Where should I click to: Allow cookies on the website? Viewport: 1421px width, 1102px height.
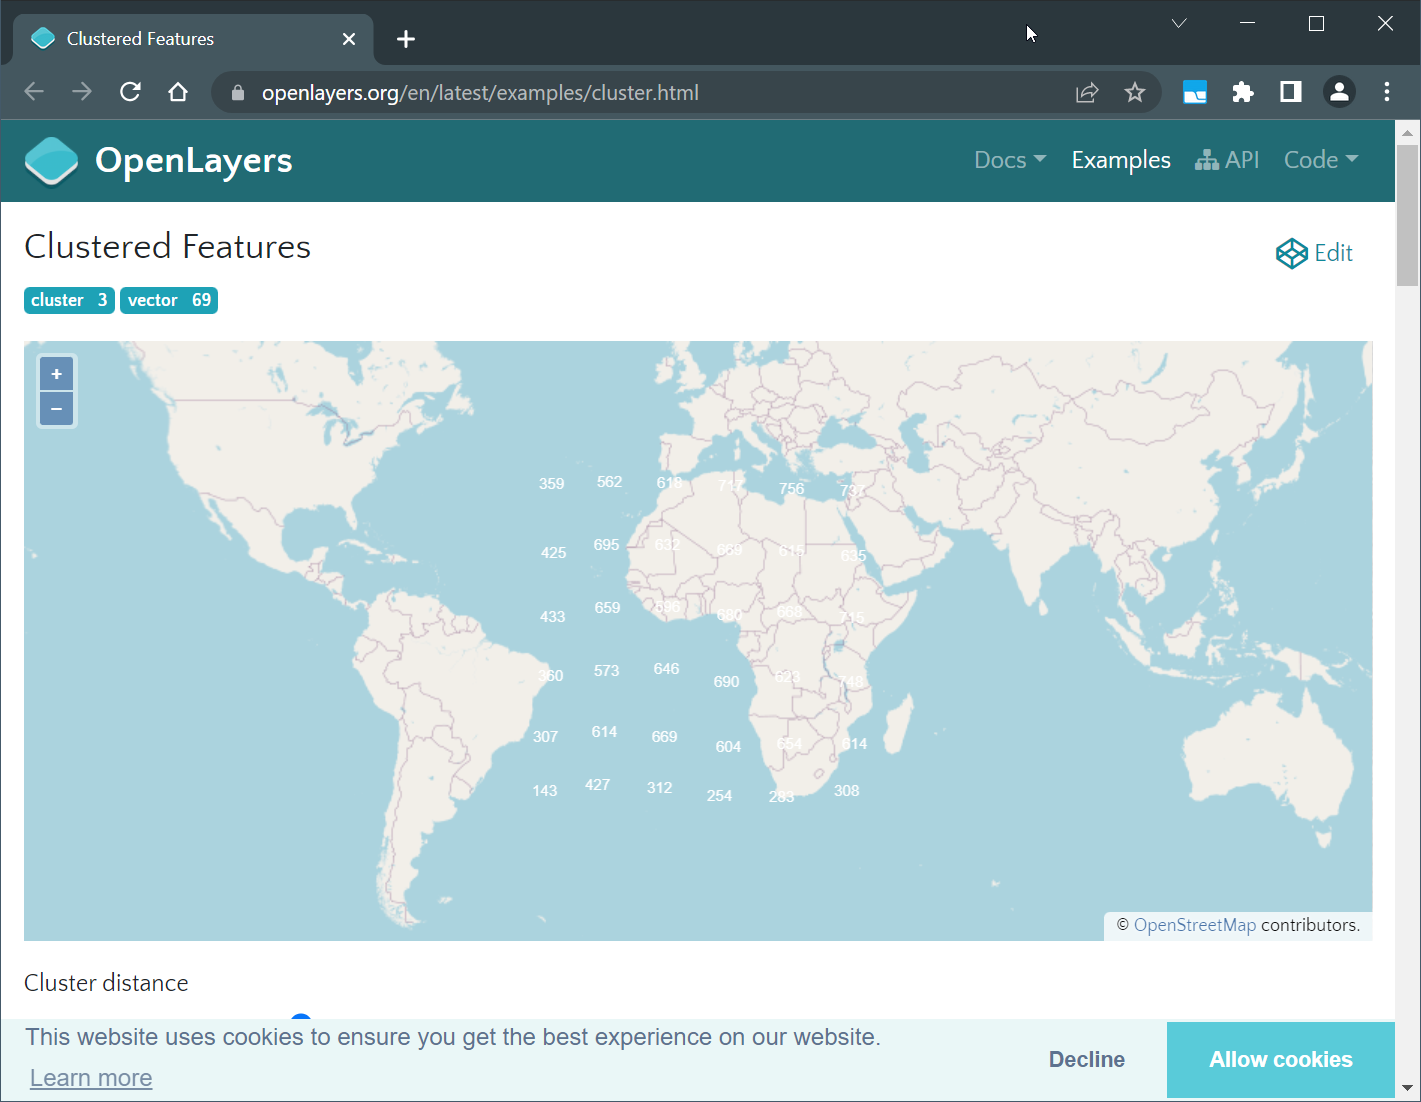(x=1281, y=1059)
